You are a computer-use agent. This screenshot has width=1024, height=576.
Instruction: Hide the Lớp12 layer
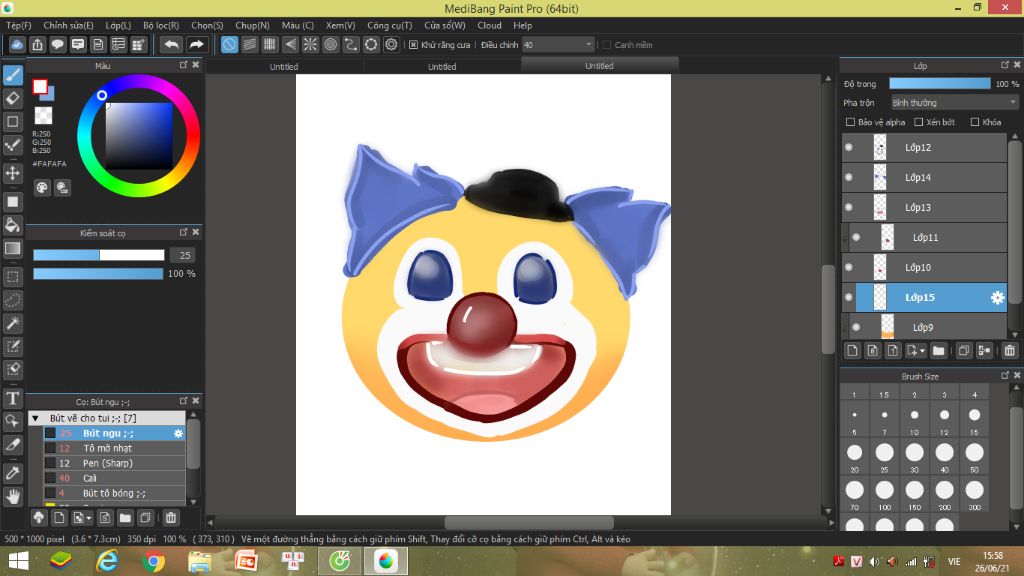point(849,148)
